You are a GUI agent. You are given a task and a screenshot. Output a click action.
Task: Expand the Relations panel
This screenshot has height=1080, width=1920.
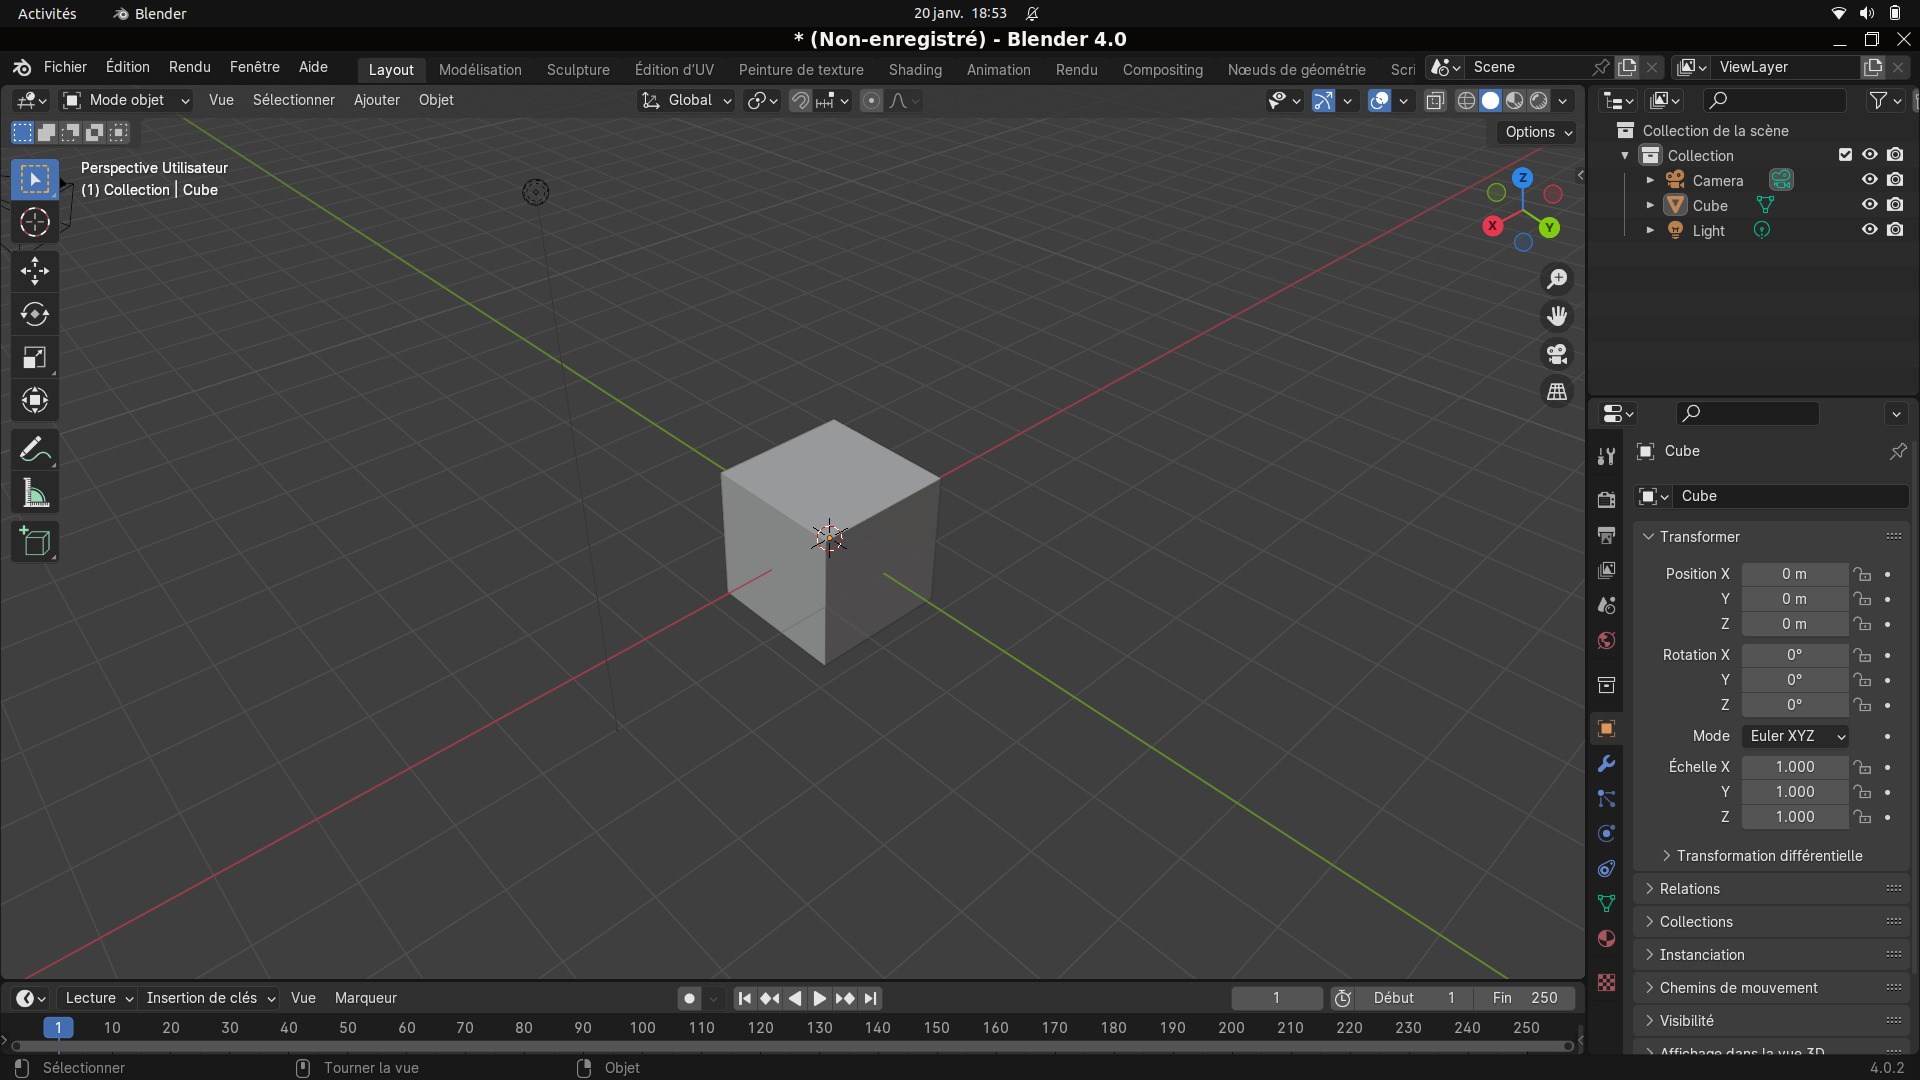click(1689, 889)
